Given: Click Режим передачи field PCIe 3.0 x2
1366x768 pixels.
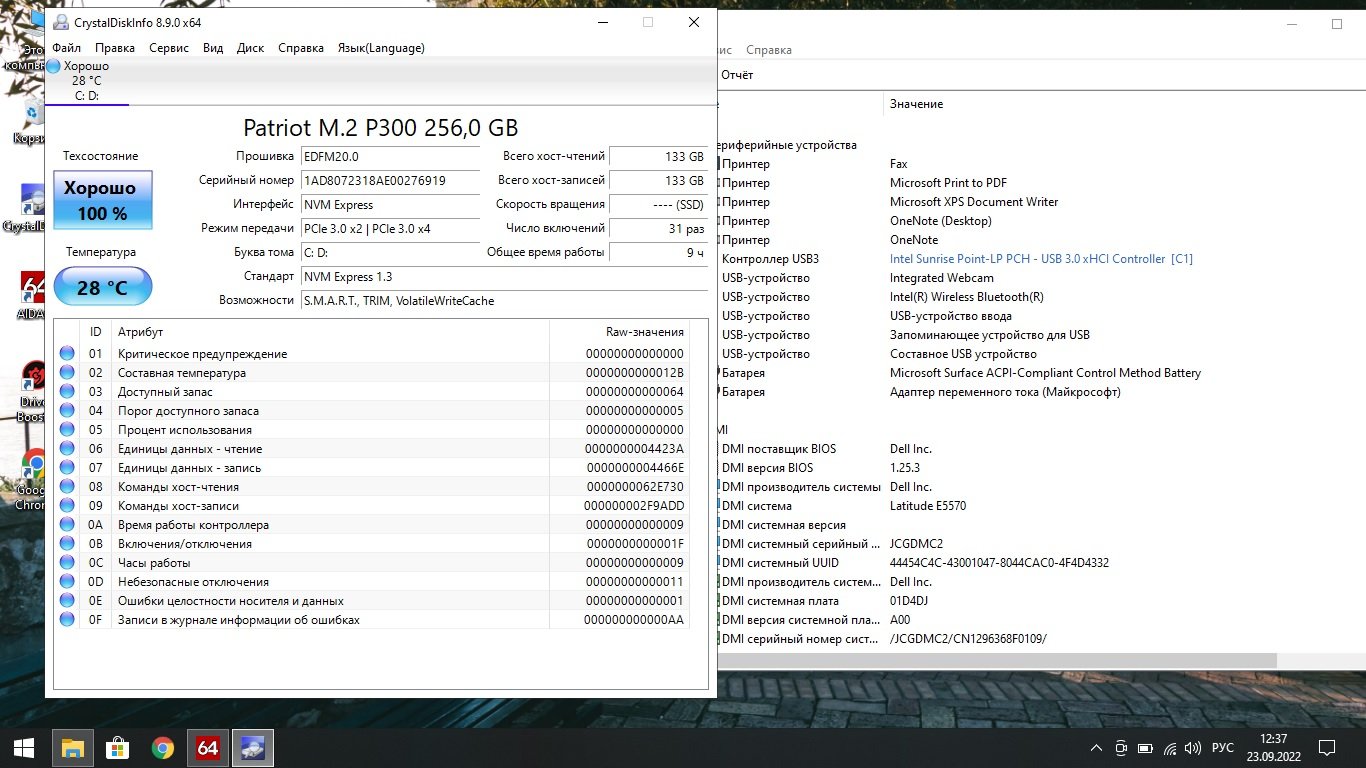Looking at the screenshot, I should 391,229.
